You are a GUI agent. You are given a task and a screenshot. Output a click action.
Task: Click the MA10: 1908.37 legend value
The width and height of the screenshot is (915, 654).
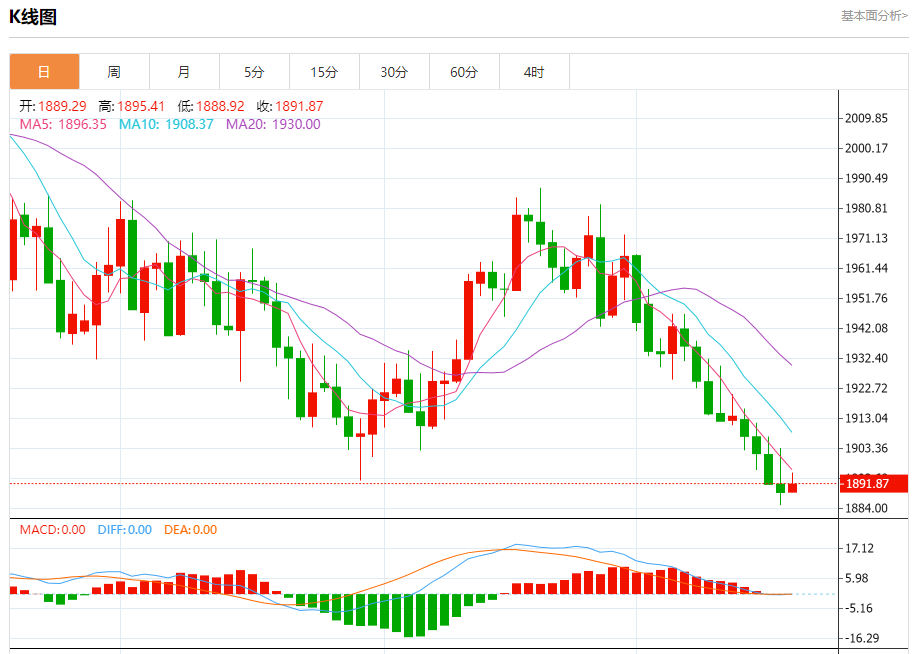coord(166,124)
